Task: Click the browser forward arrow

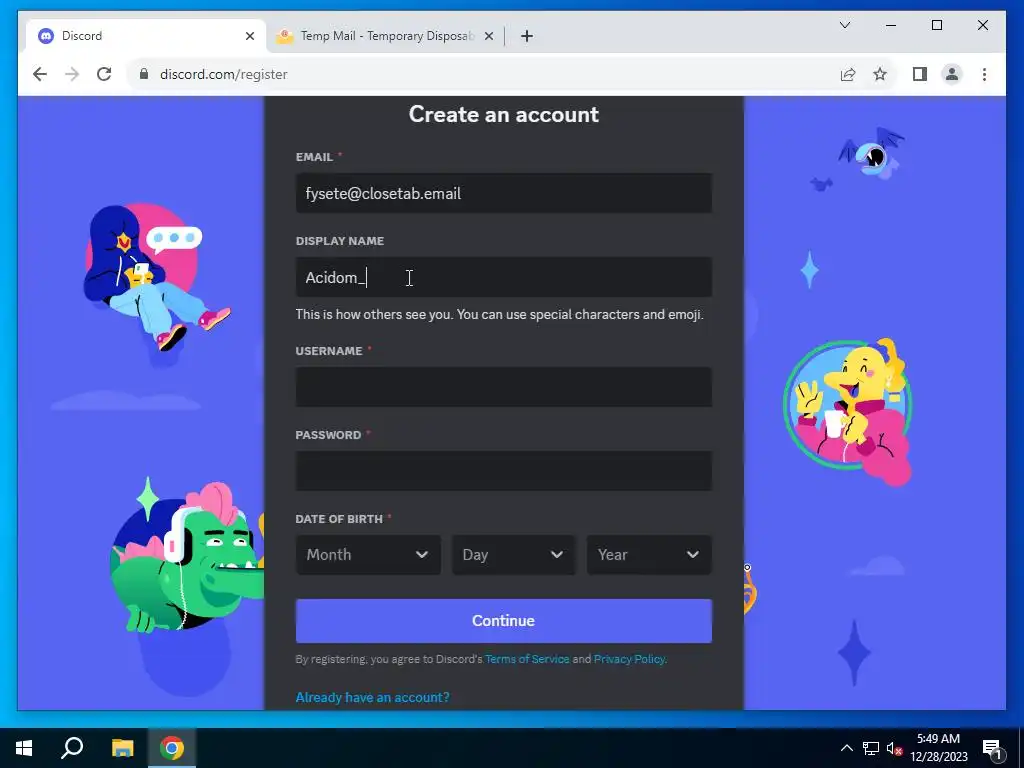Action: [72, 74]
